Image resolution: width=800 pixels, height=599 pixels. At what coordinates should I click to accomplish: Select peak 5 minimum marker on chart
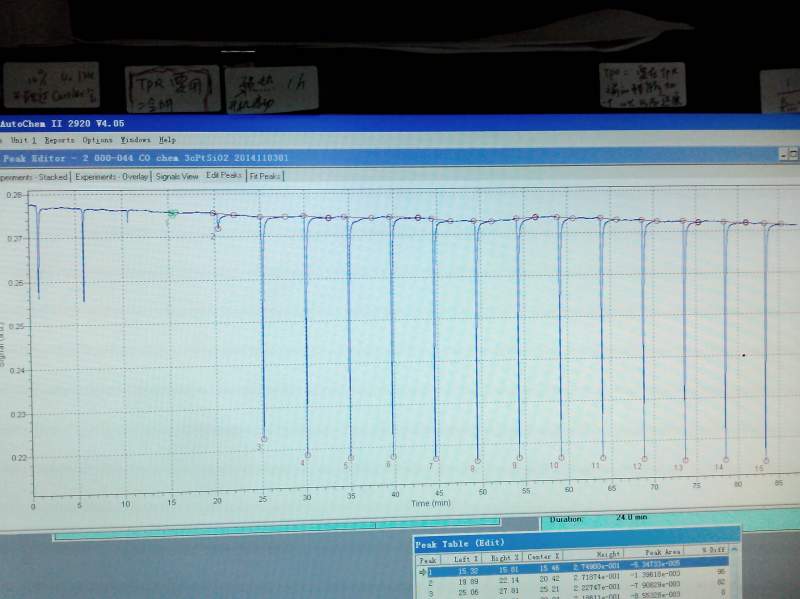pos(351,458)
